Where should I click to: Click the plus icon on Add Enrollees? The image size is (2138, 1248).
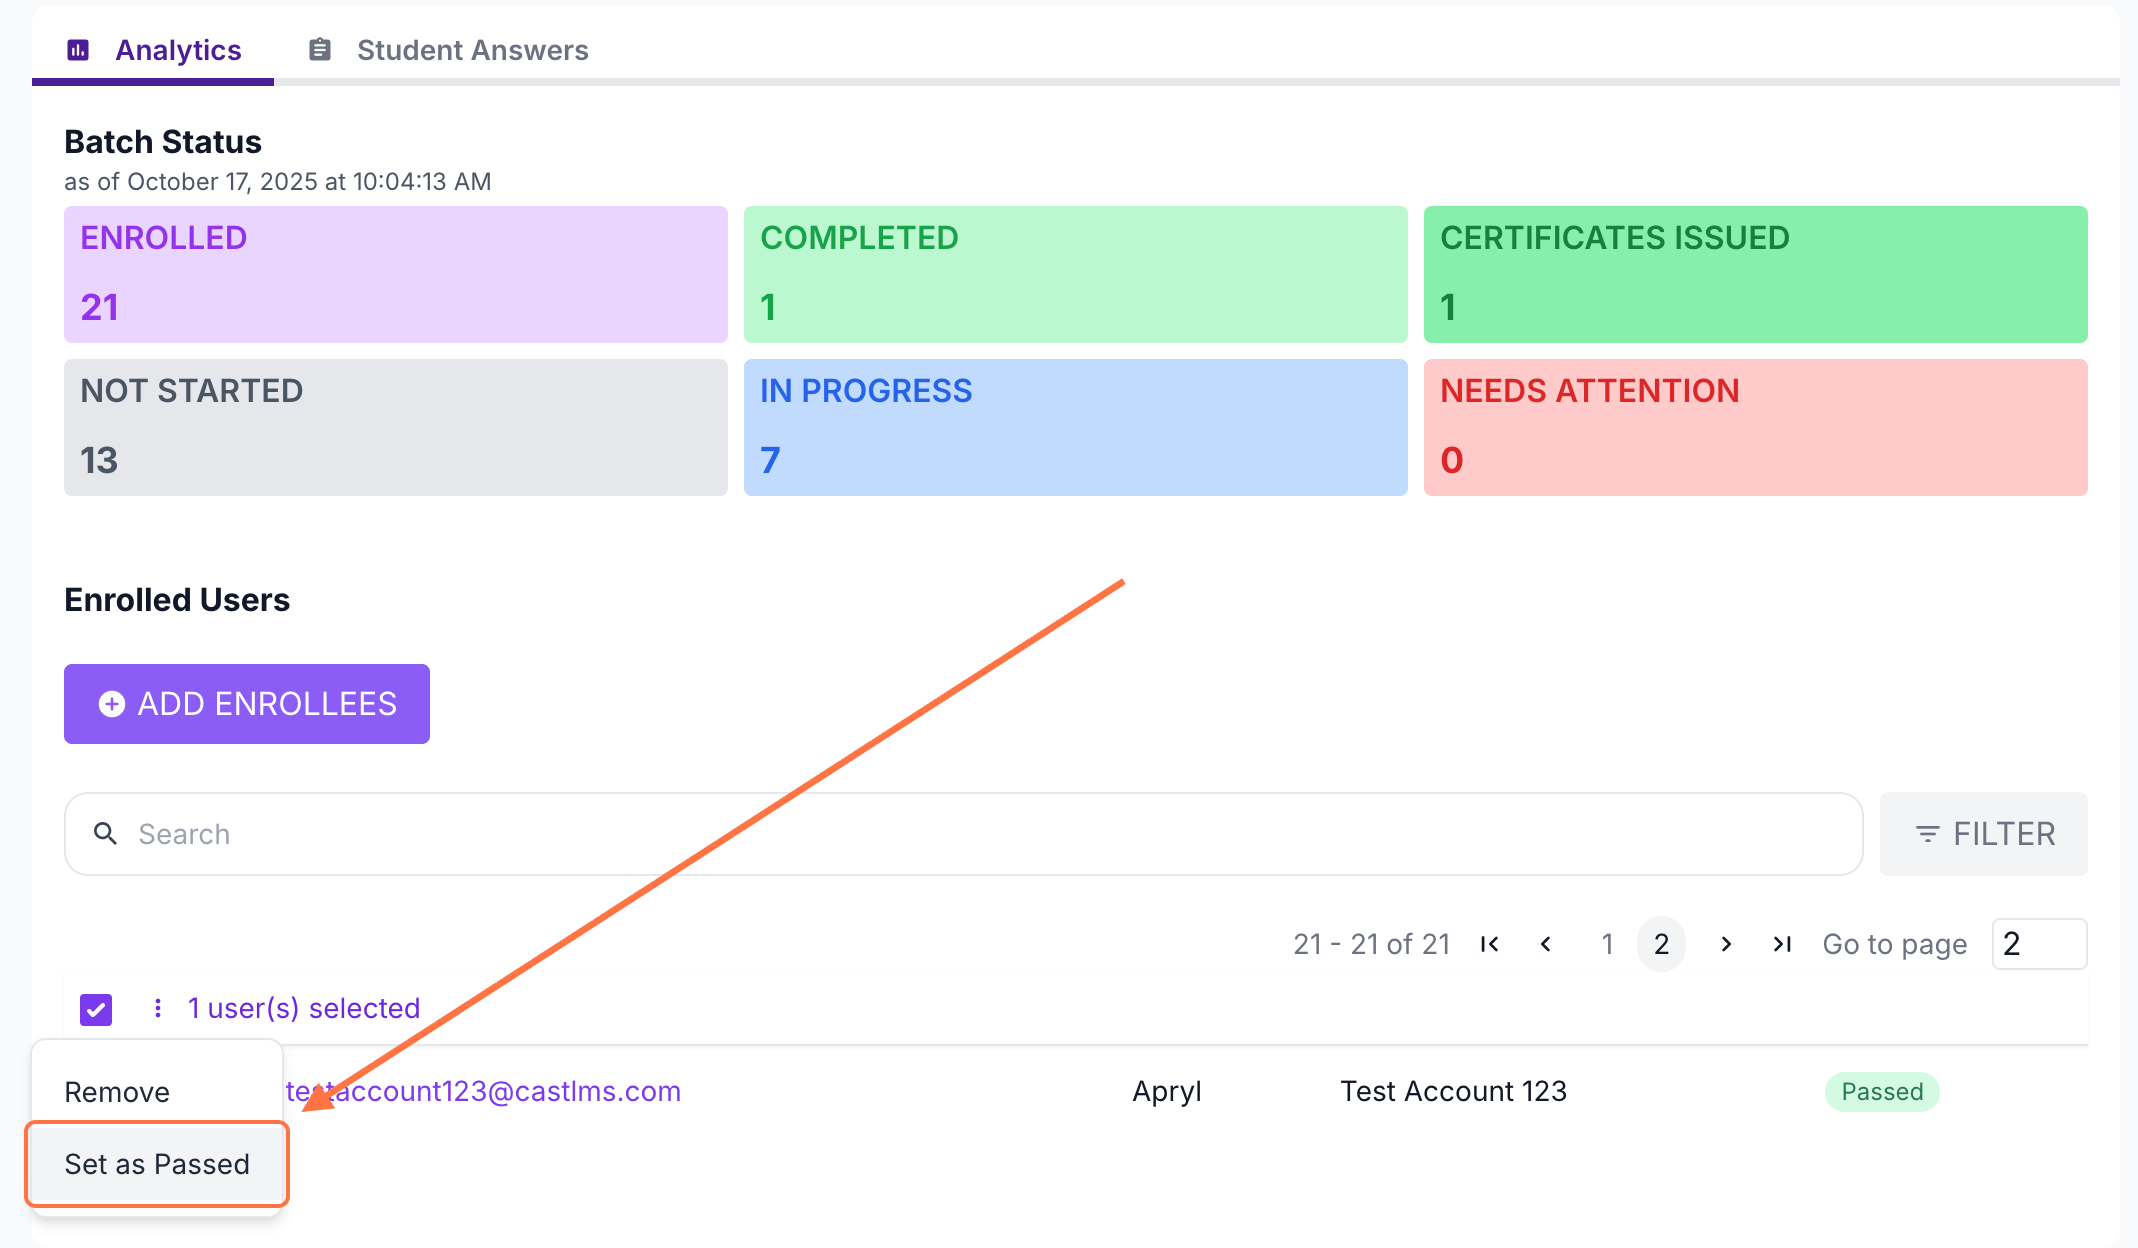[x=112, y=704]
